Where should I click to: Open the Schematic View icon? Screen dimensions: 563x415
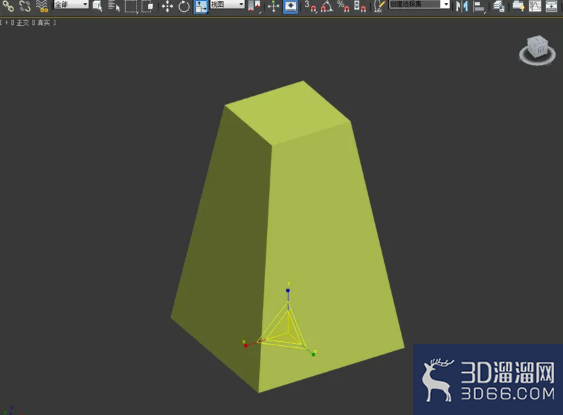pyautogui.click(x=551, y=6)
